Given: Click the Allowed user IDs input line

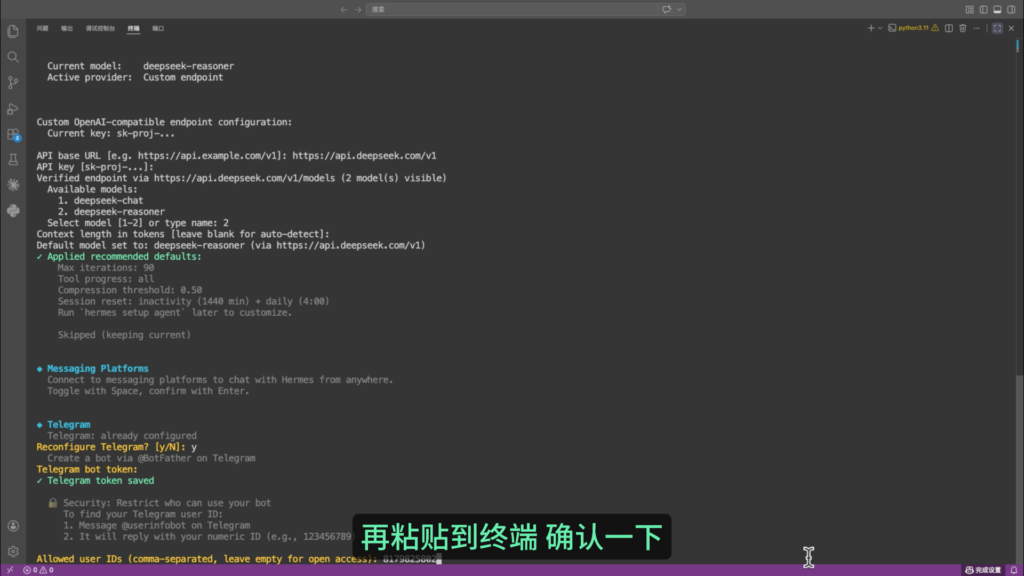Looking at the screenshot, I should pos(239,559).
